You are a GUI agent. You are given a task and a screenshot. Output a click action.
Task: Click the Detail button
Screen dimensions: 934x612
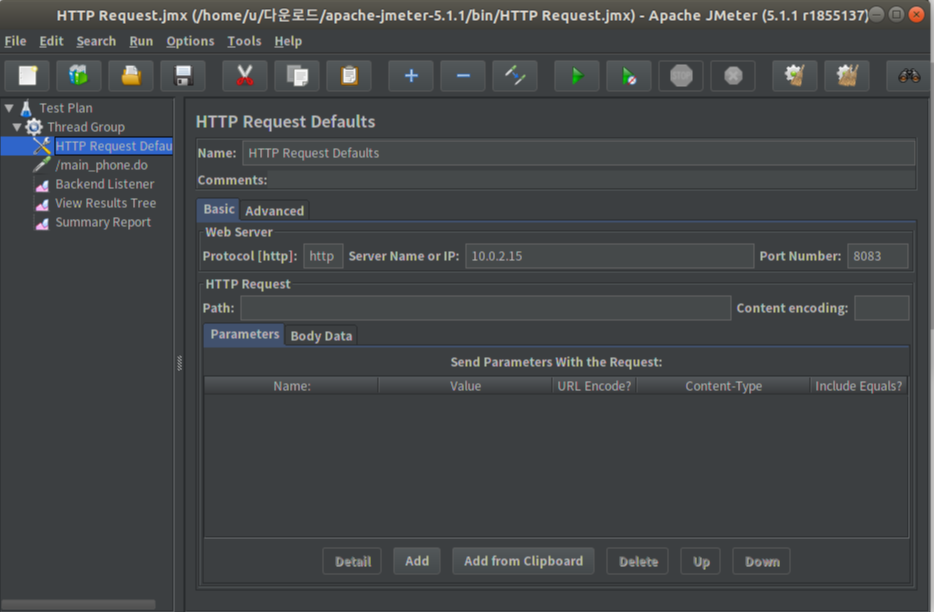[x=352, y=561]
